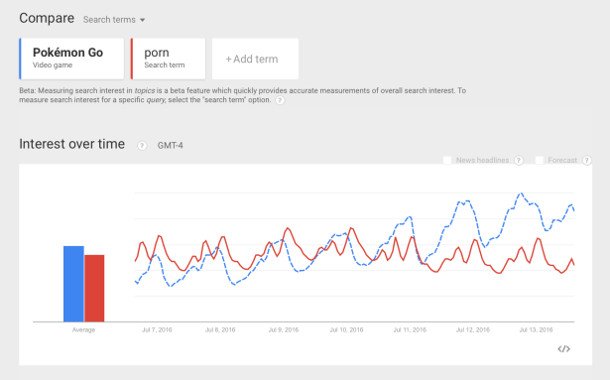Screen dimensions: 610x380
Task: Click the Jul 13, 2016 axis label
Action: pyautogui.click(x=536, y=330)
